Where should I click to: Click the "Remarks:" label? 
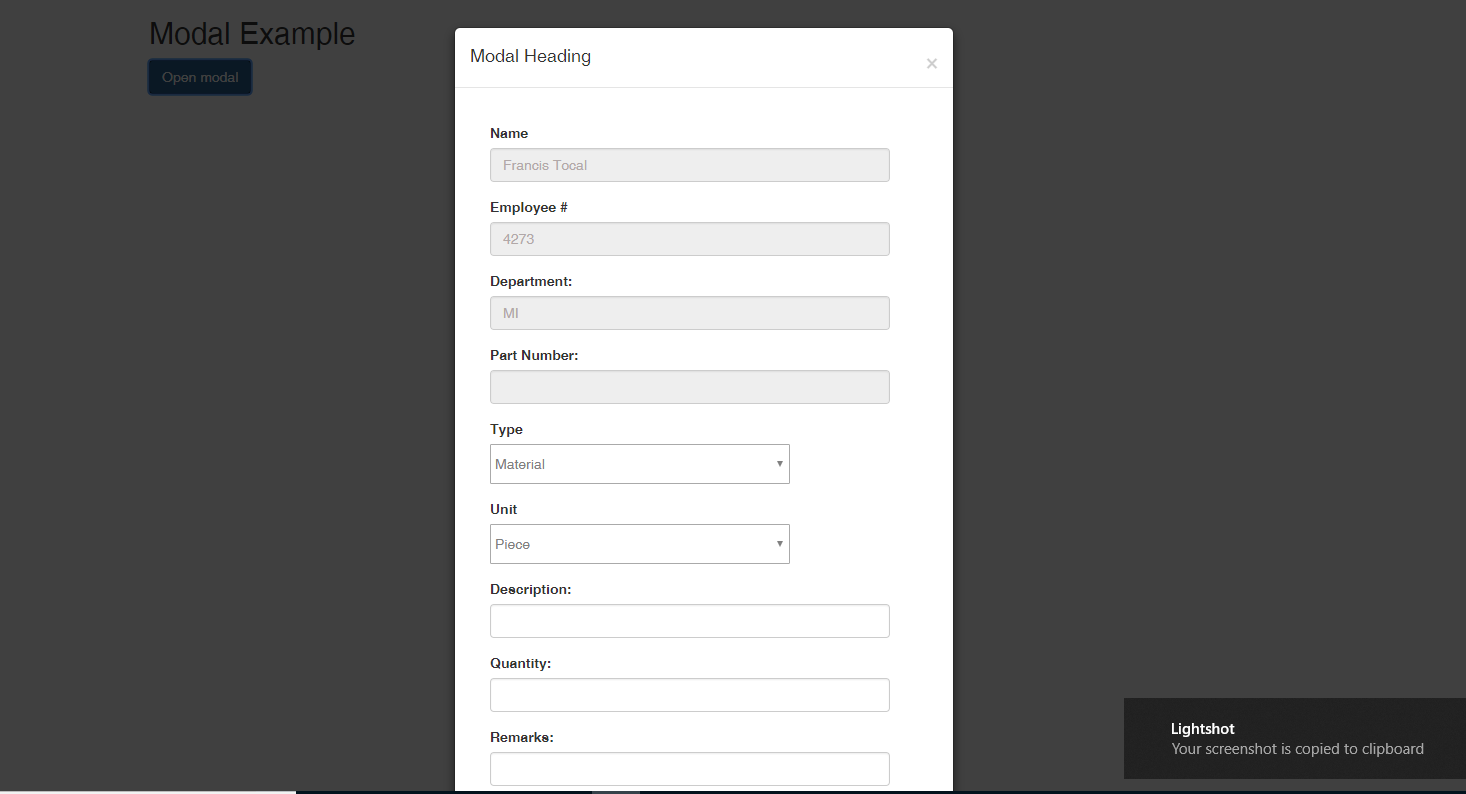522,737
